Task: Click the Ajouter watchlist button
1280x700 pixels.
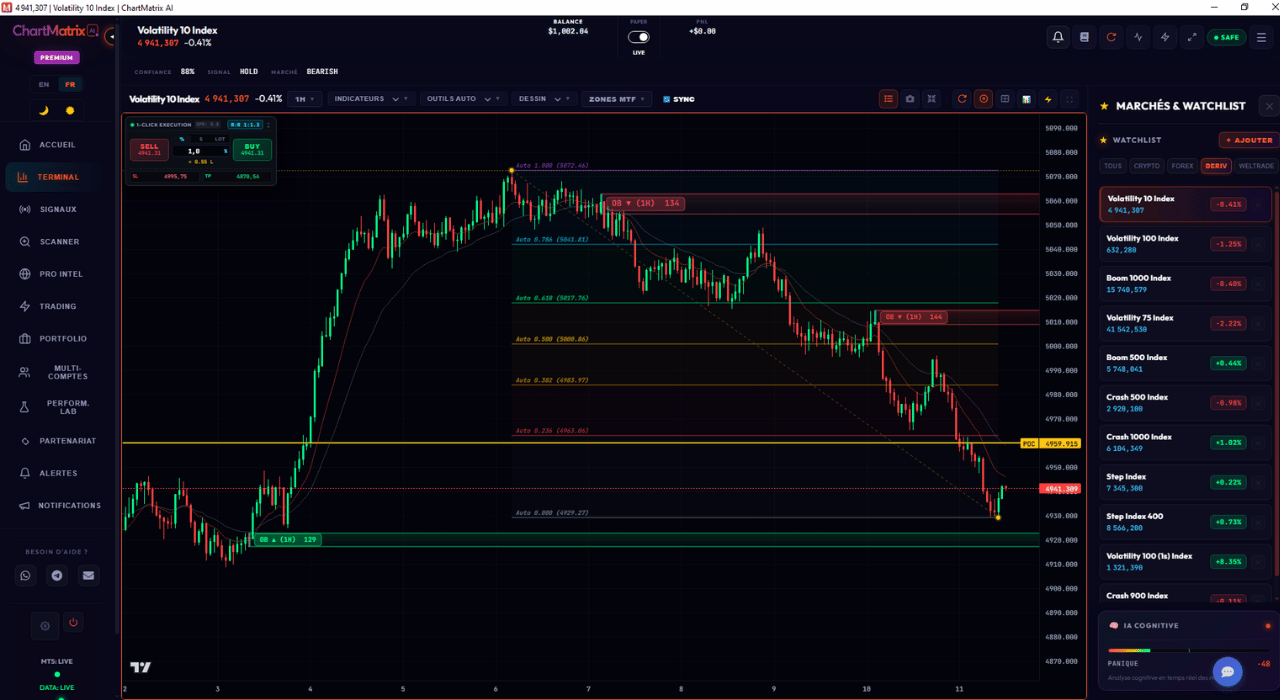Action: tap(1248, 140)
